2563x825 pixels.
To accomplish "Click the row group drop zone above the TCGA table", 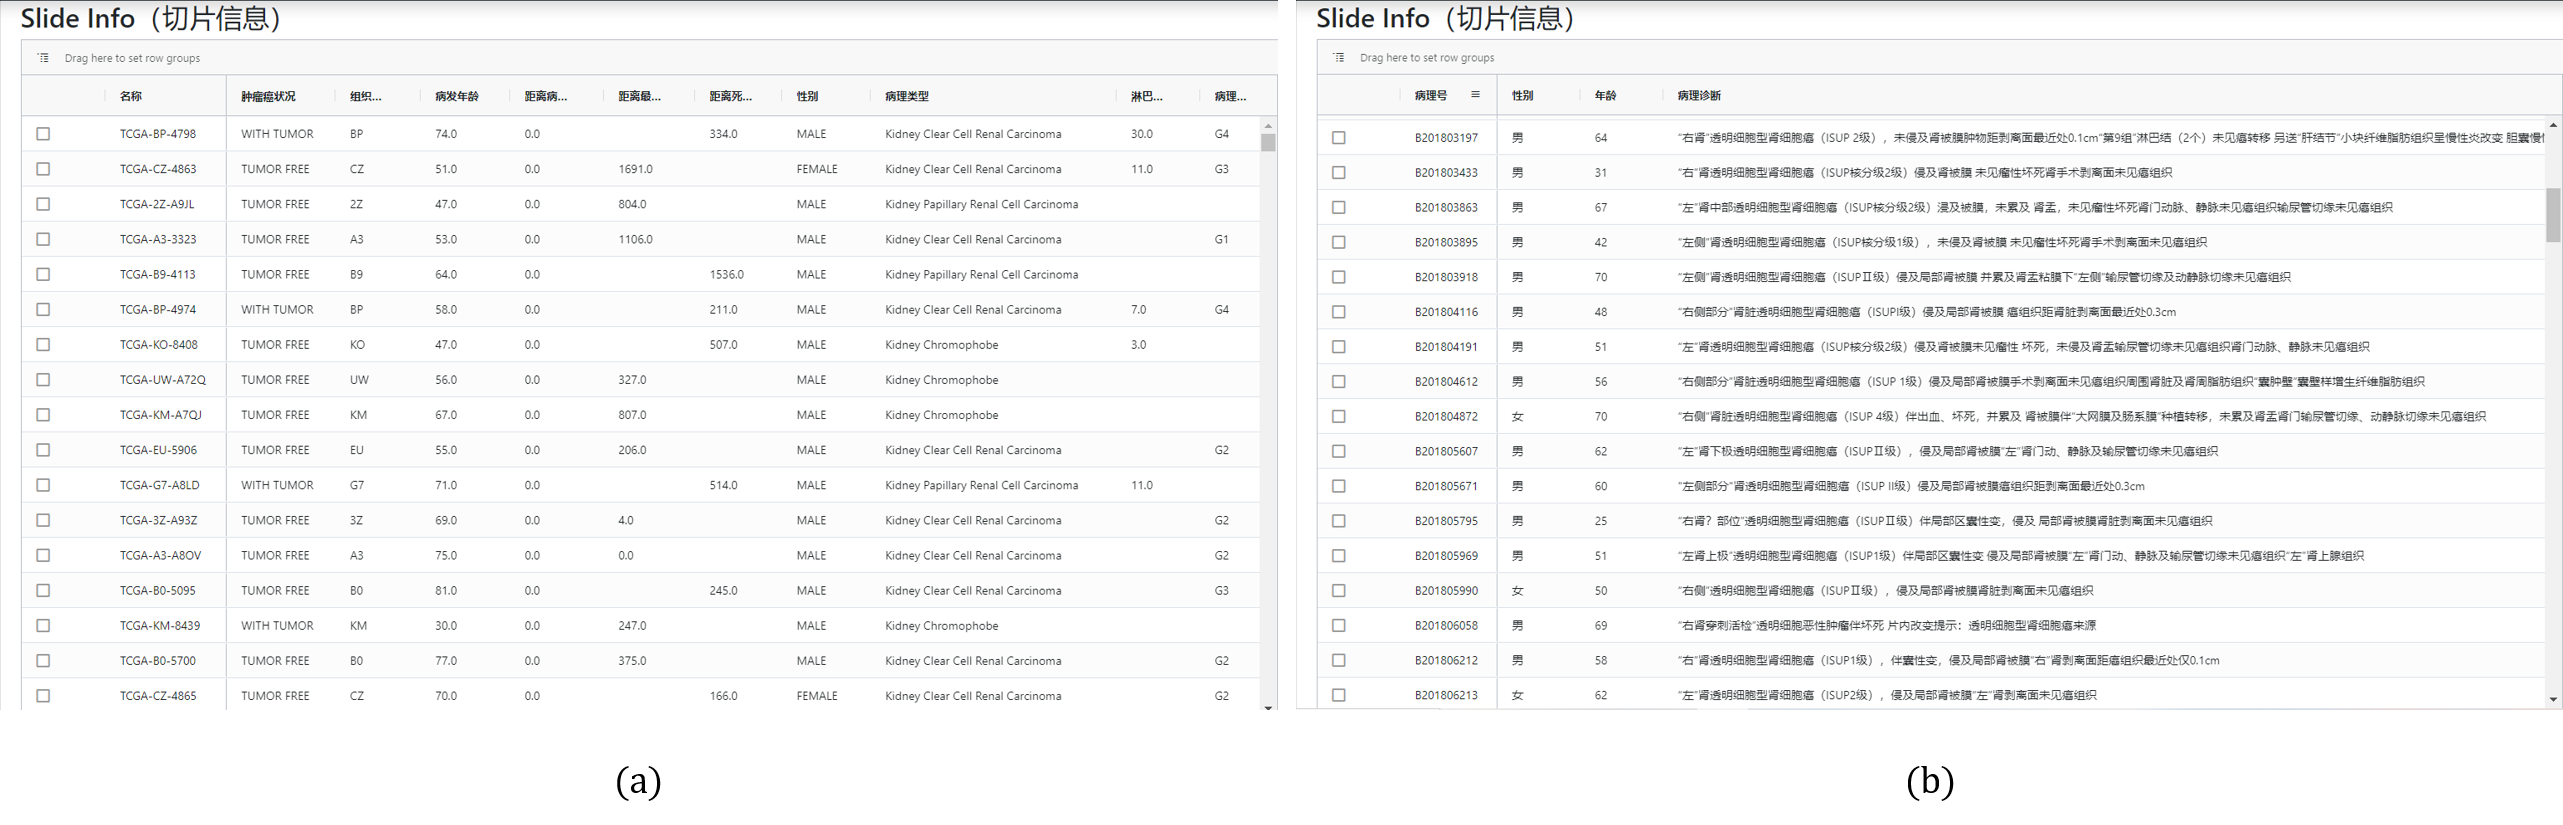I will coord(649,58).
